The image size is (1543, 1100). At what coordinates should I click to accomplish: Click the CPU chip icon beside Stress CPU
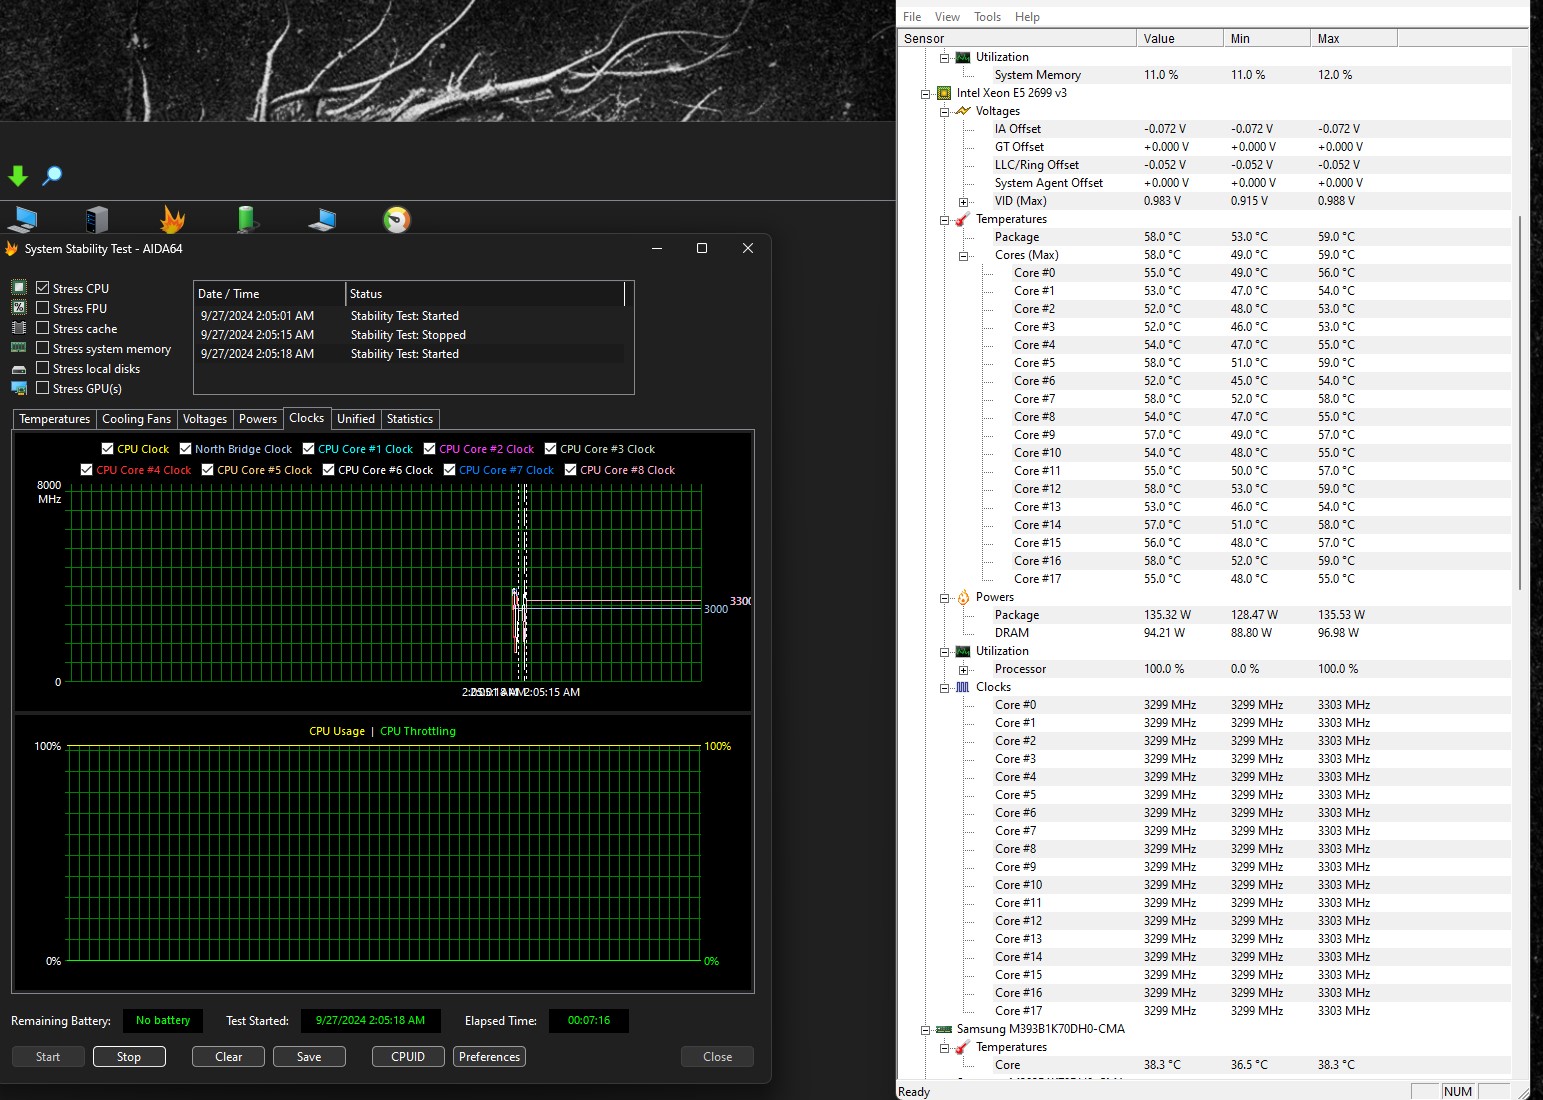(19, 288)
